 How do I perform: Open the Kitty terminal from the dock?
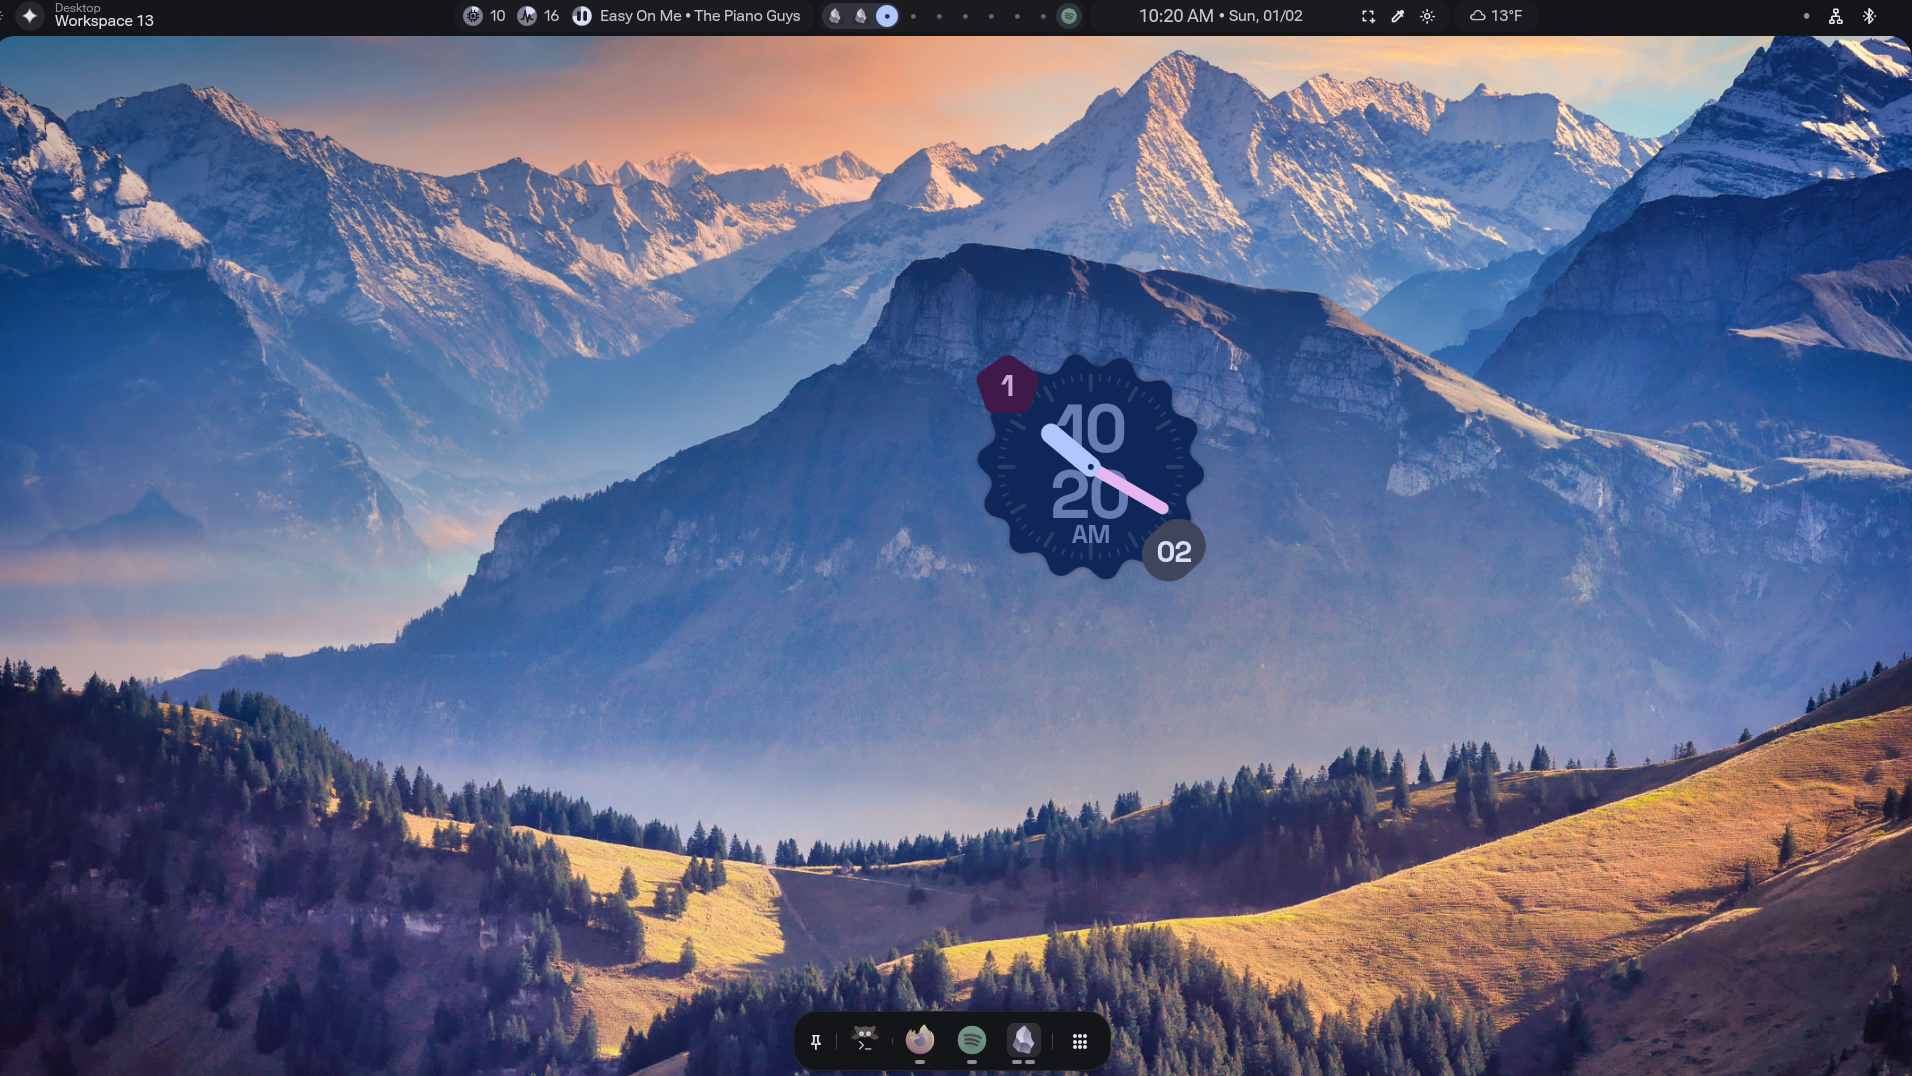click(x=865, y=1040)
